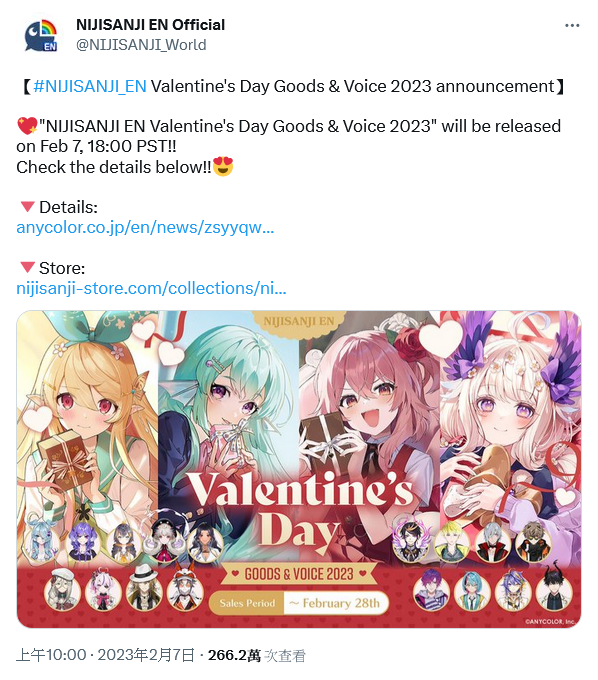This screenshot has height=680, width=598.
Task: Click the blue-haired character avatar far left
Action: tap(42, 542)
